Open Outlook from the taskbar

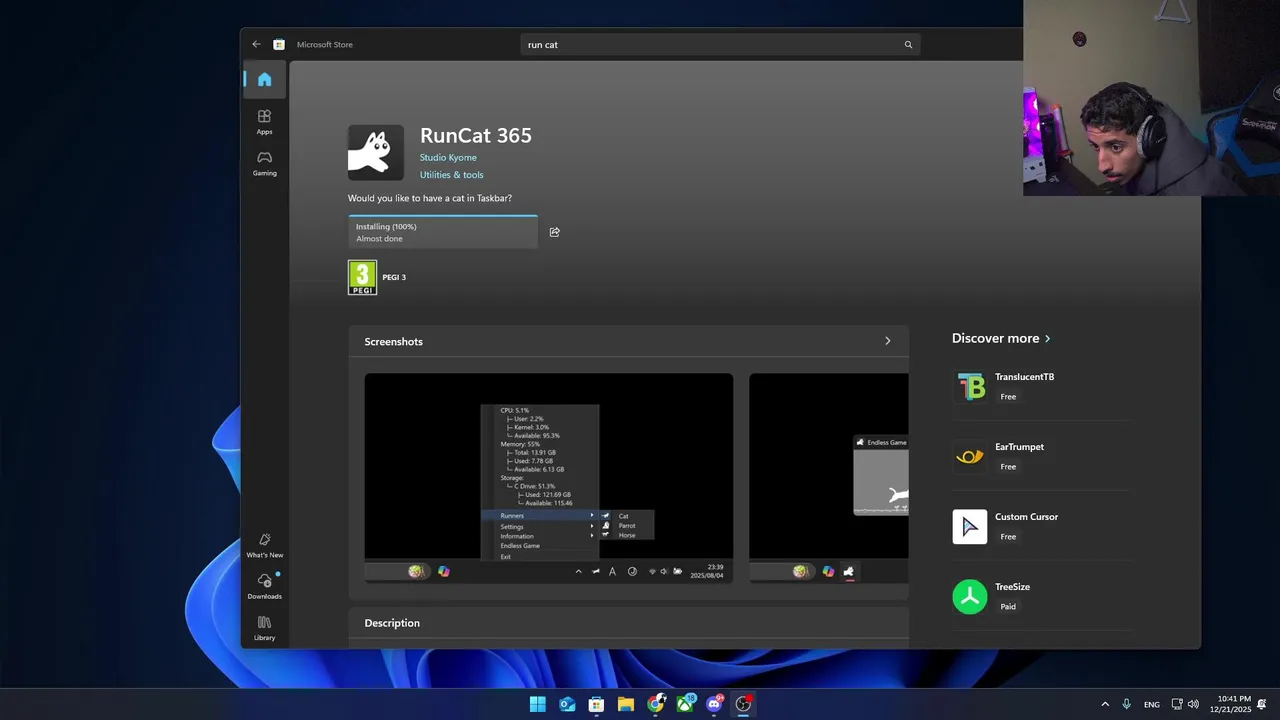[x=567, y=704]
